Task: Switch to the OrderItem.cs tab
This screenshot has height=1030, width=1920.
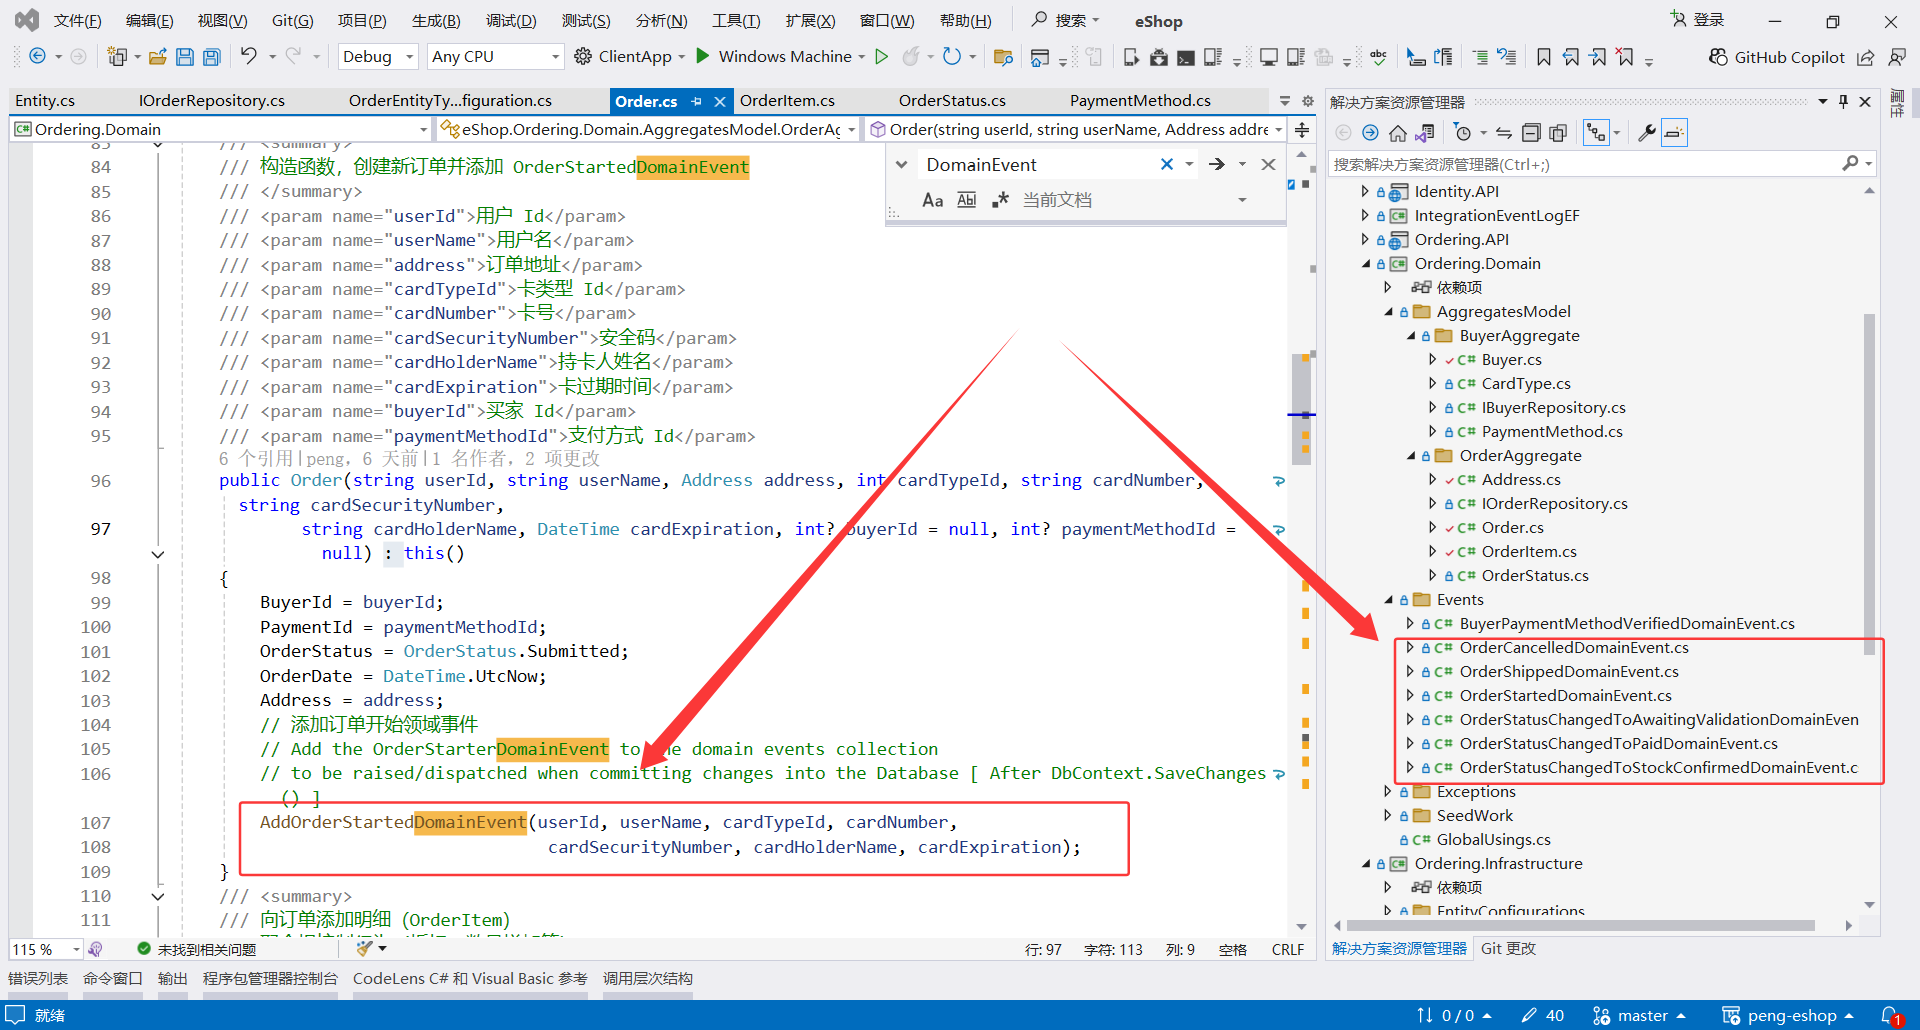Action: coord(787,101)
